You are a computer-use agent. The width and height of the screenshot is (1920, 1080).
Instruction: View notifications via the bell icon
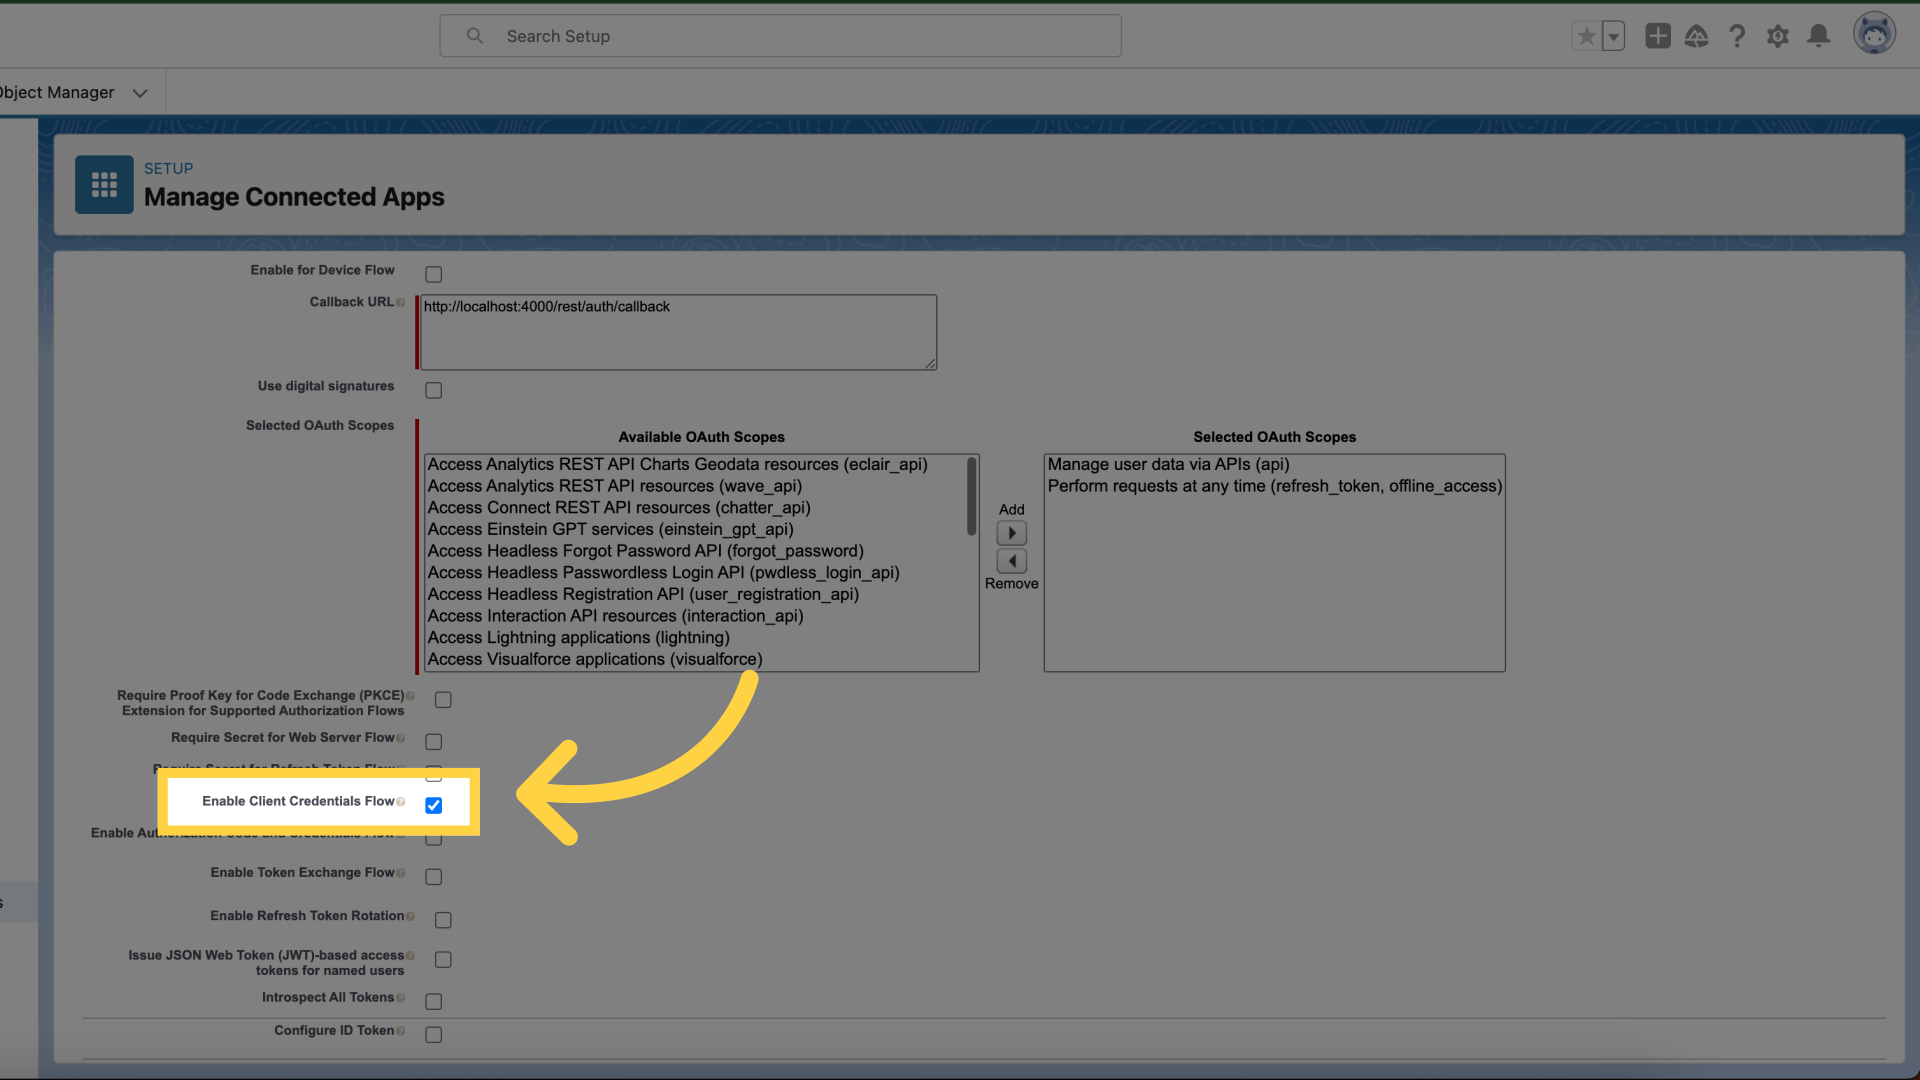pos(1818,35)
